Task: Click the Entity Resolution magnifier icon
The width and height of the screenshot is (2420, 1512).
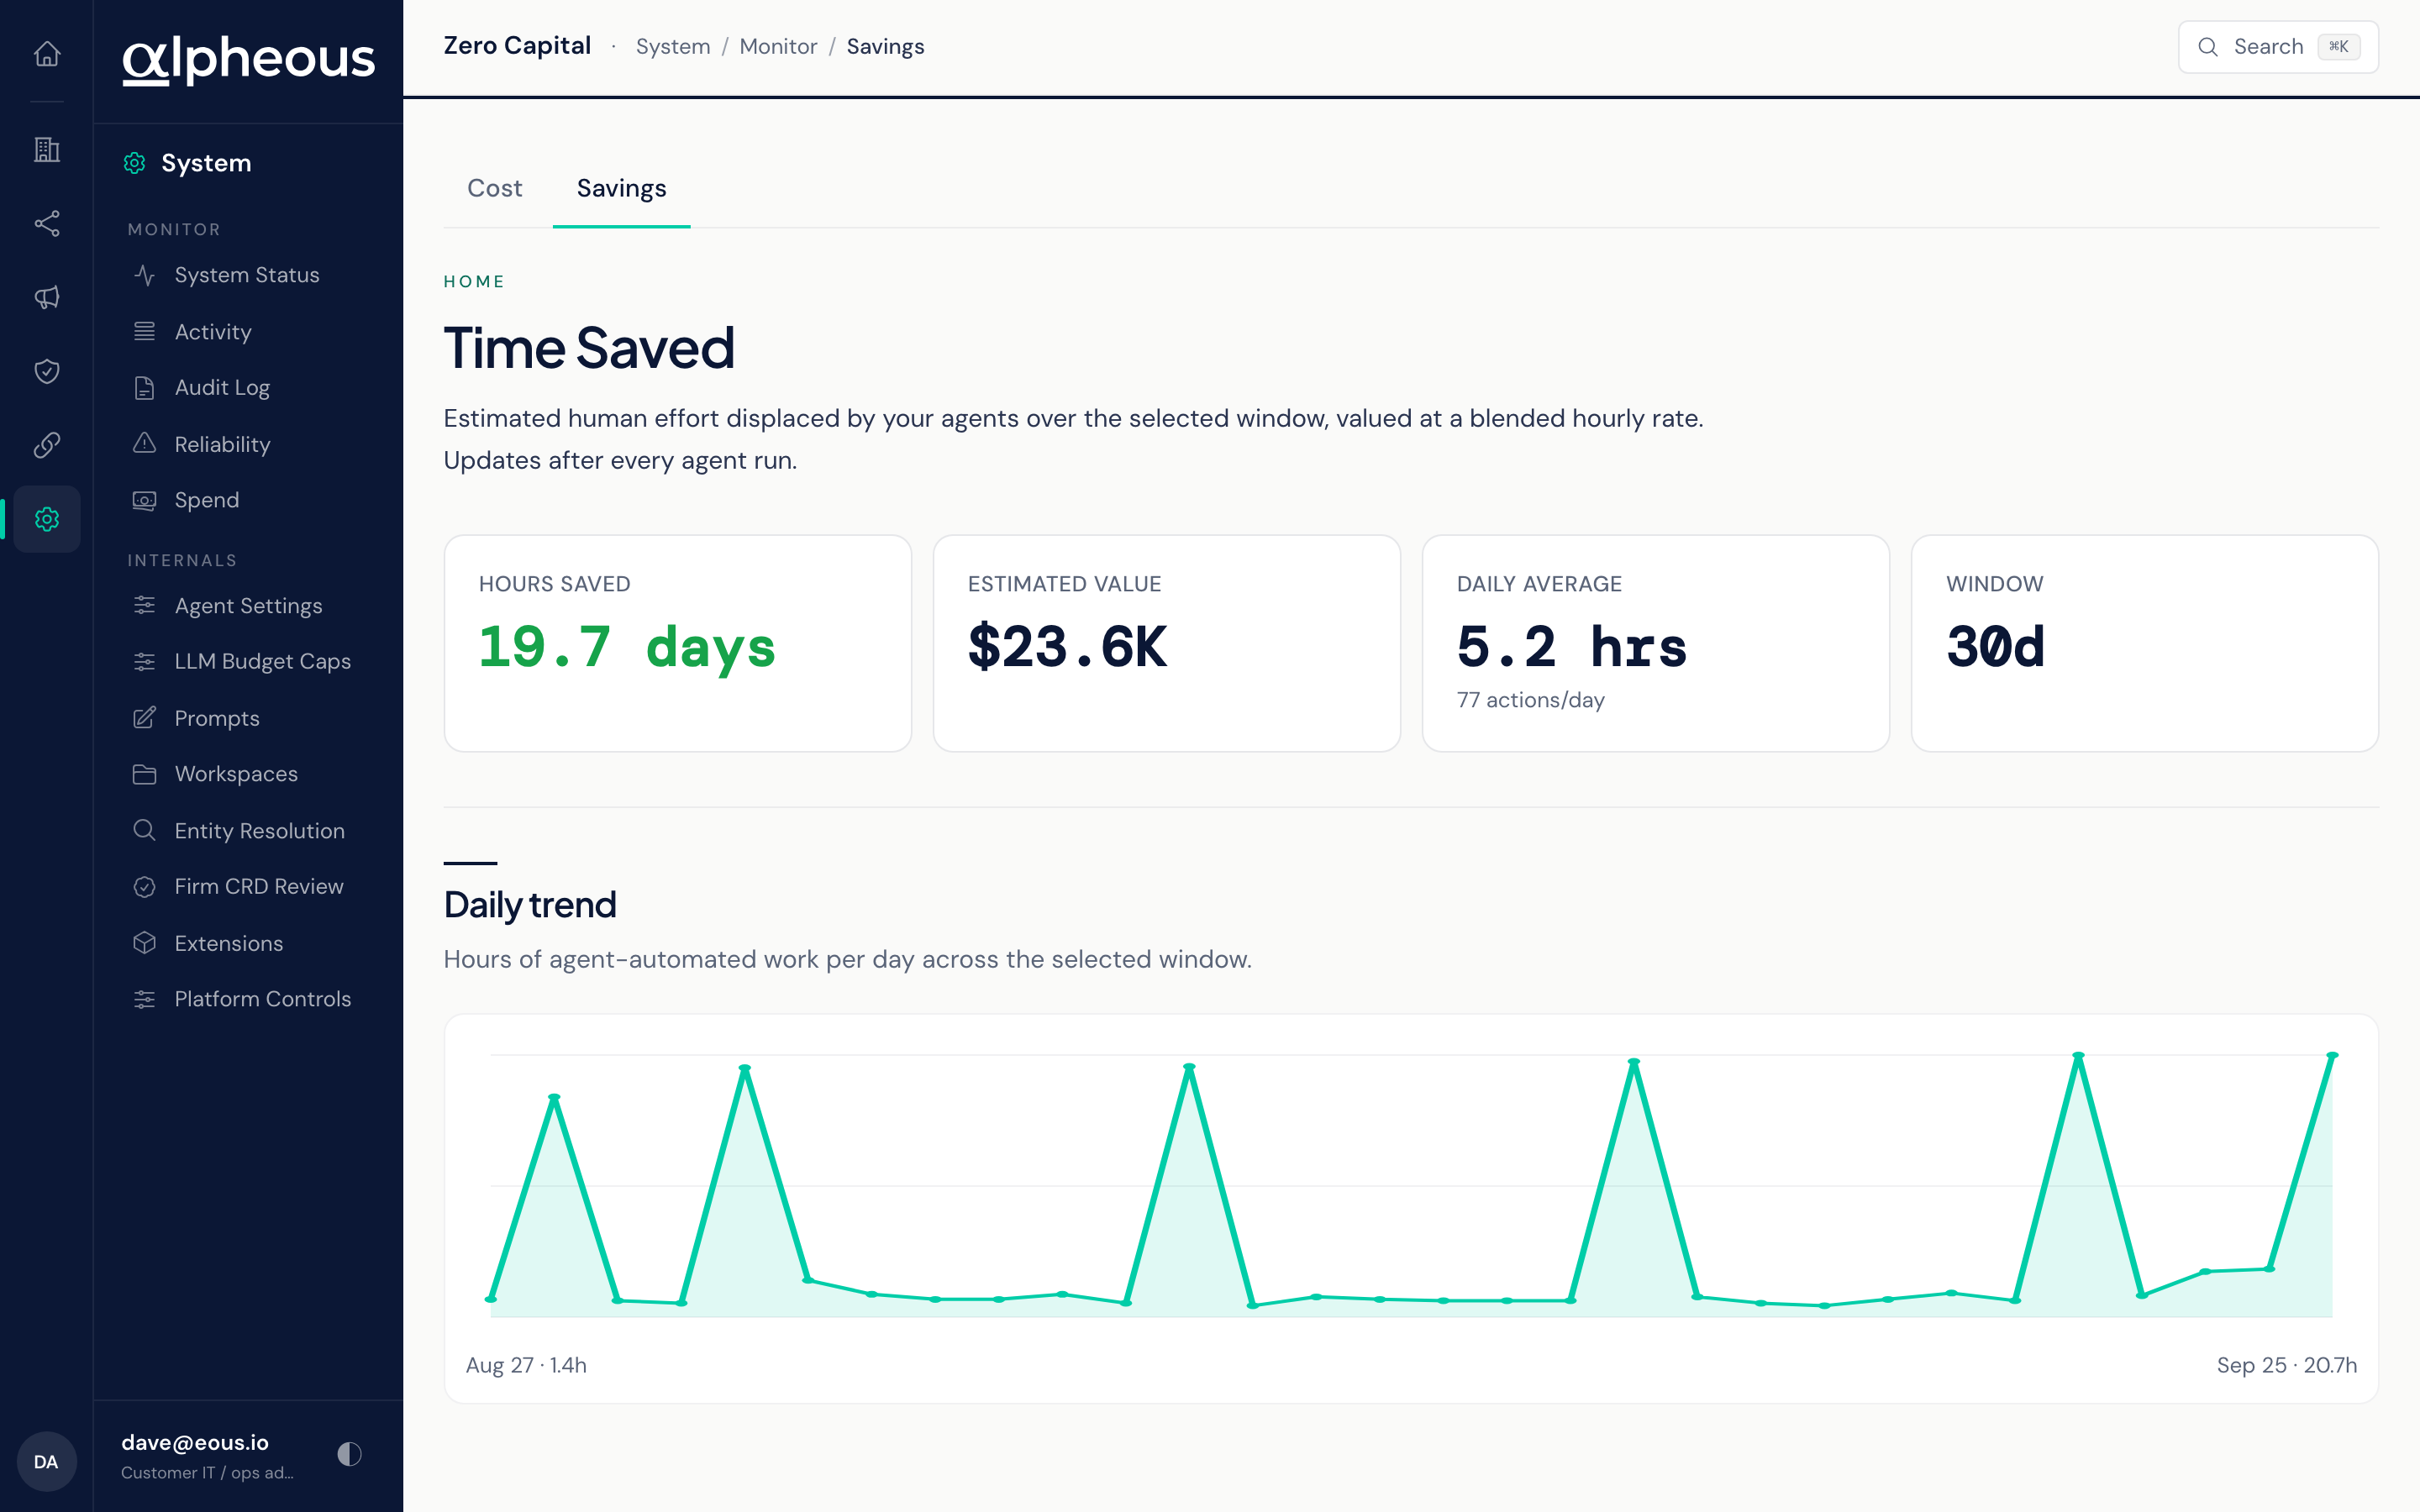Action: [x=145, y=830]
